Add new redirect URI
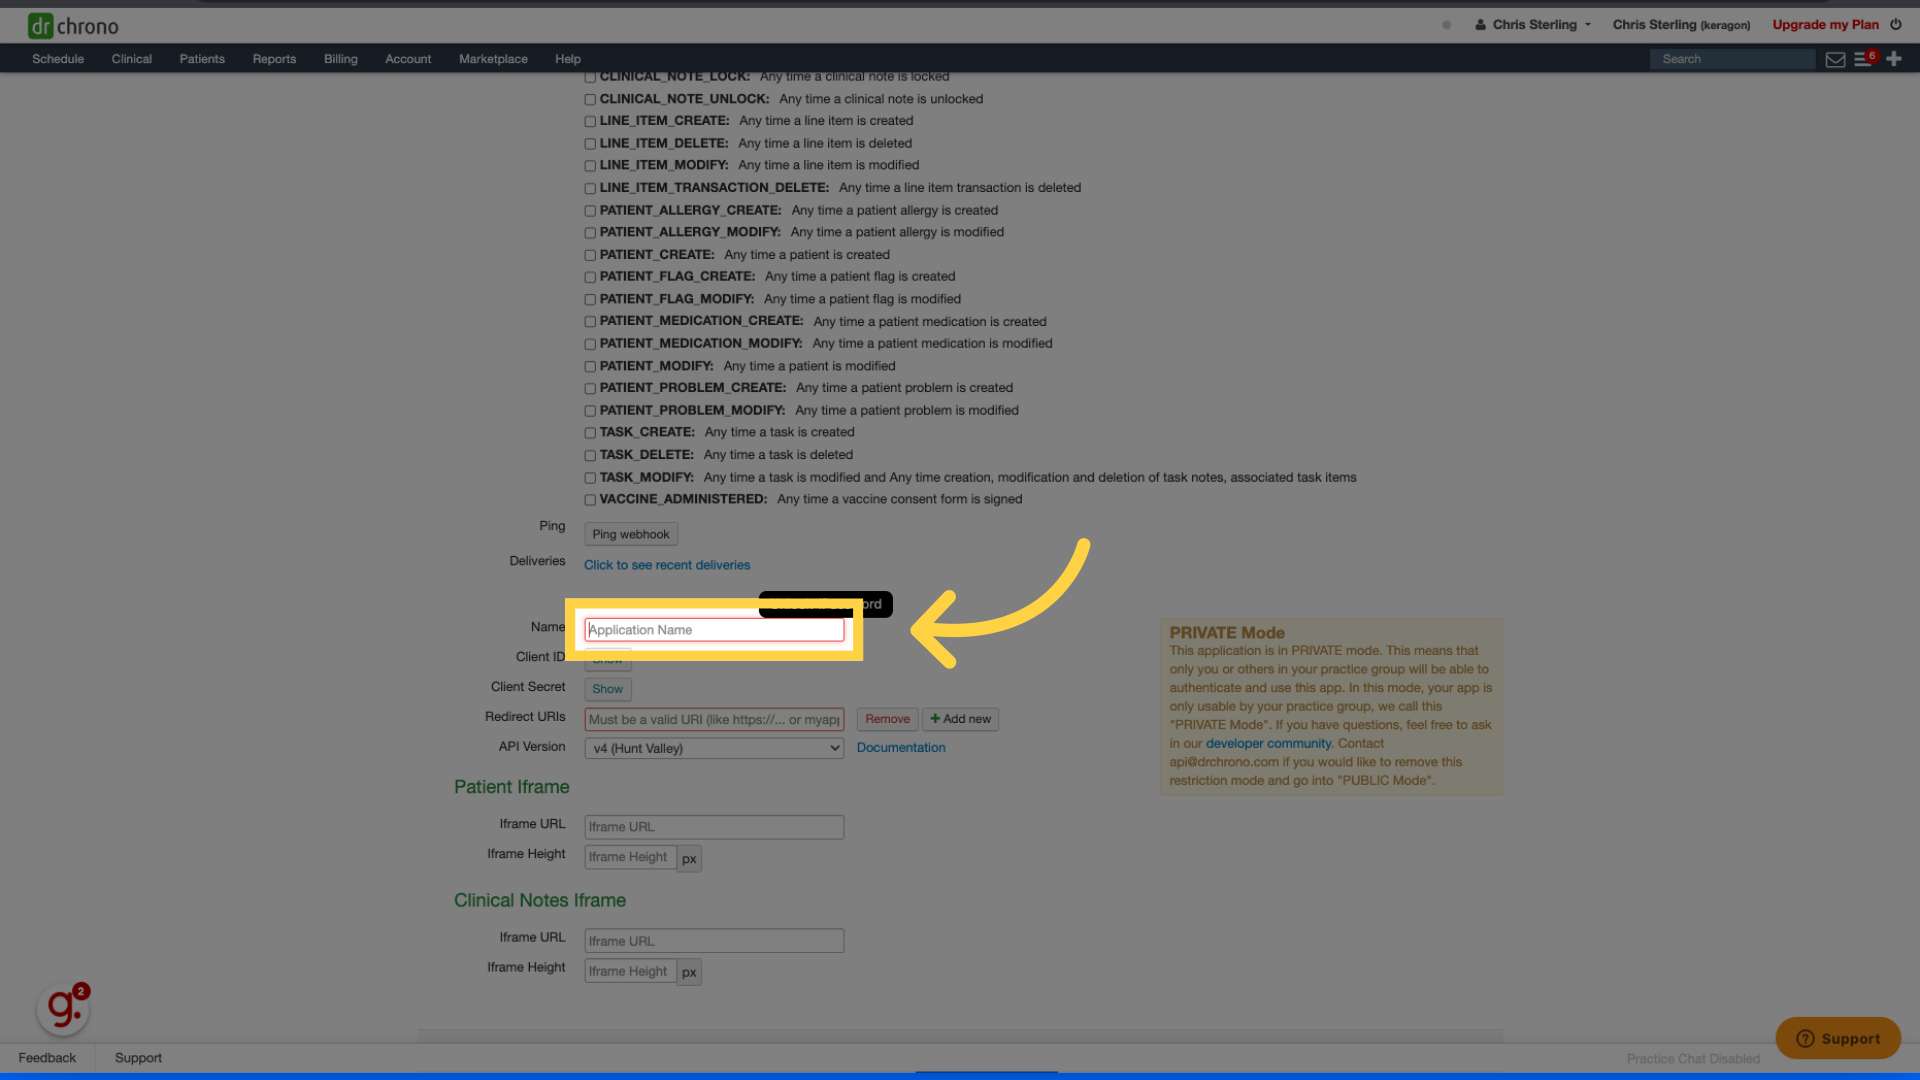1920x1080 pixels. [960, 719]
